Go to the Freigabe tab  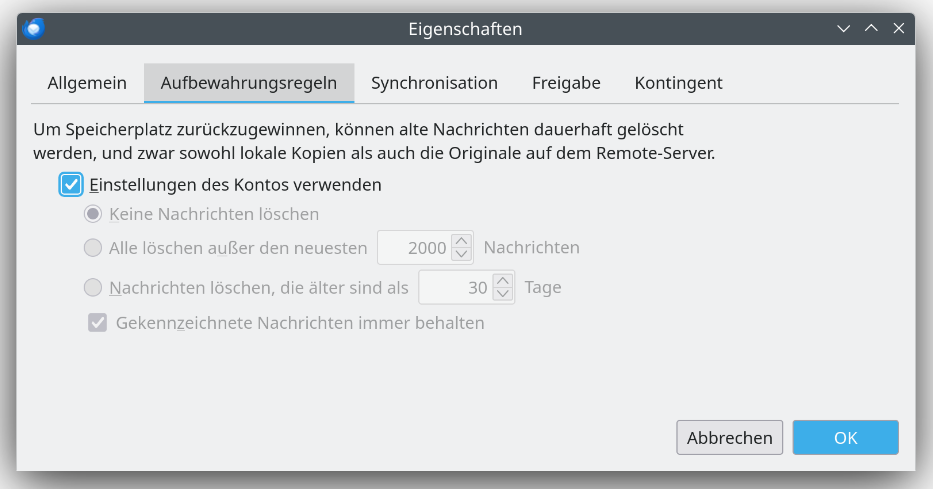(x=566, y=83)
